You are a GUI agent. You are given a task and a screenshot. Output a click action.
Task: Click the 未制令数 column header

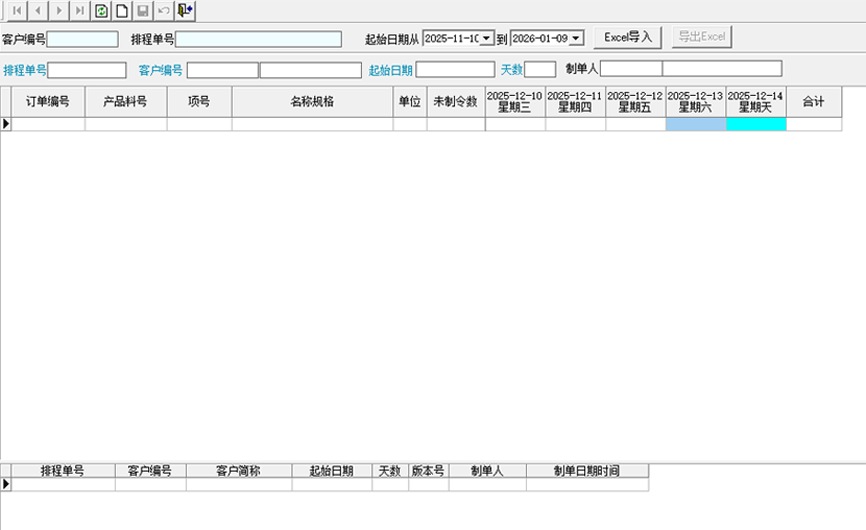[x=455, y=102]
